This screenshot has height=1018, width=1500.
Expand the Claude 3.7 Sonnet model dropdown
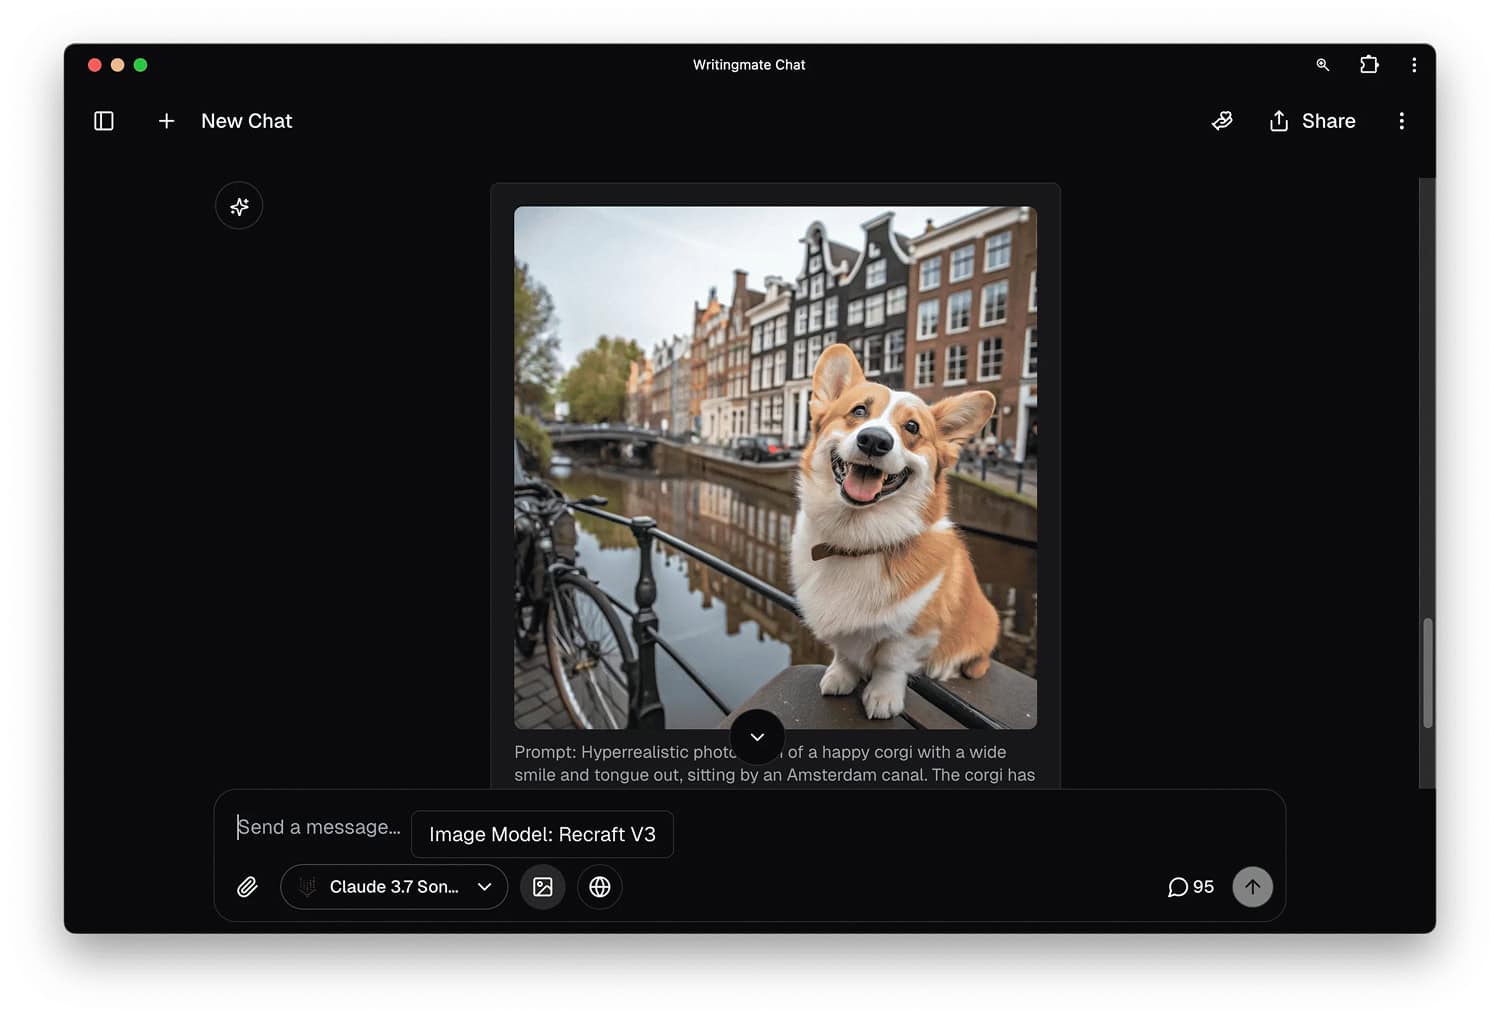[x=393, y=887]
